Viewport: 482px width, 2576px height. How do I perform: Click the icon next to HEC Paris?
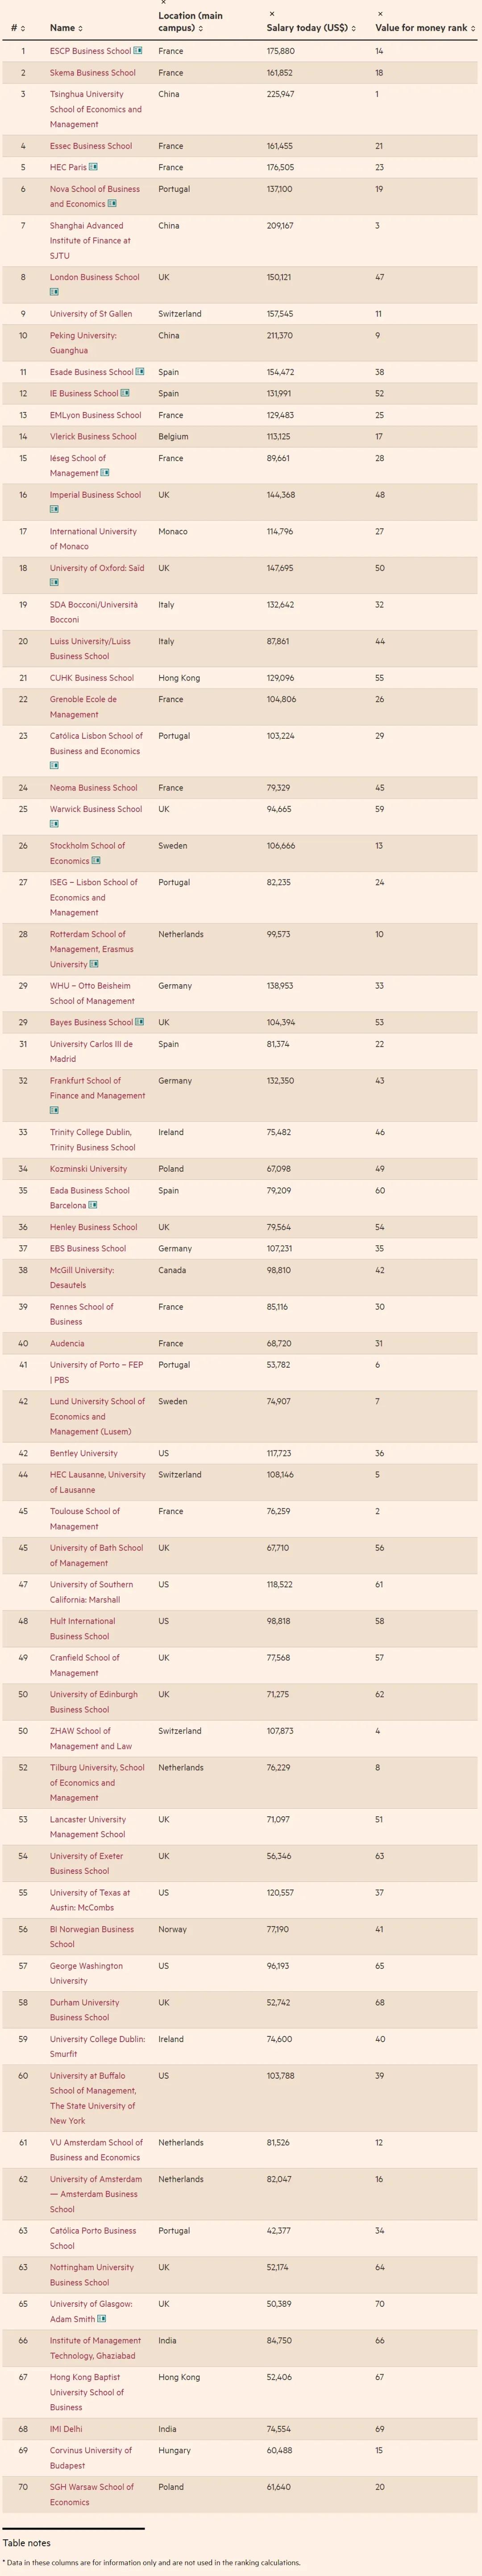tap(93, 167)
